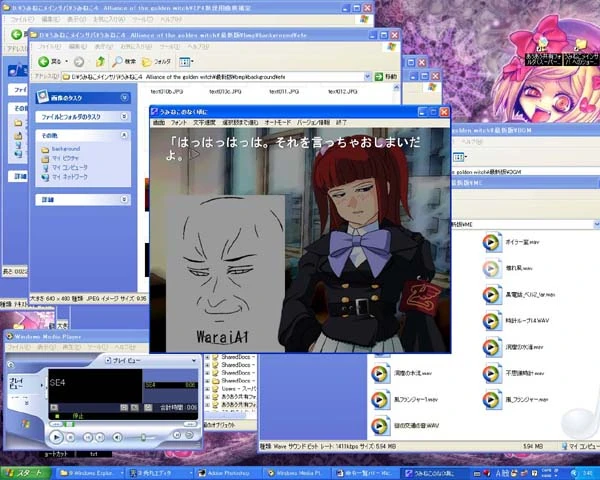Toggle the Folders (フォルダ) pane button
Viewport: 600px width, 480px height.
[156, 61]
